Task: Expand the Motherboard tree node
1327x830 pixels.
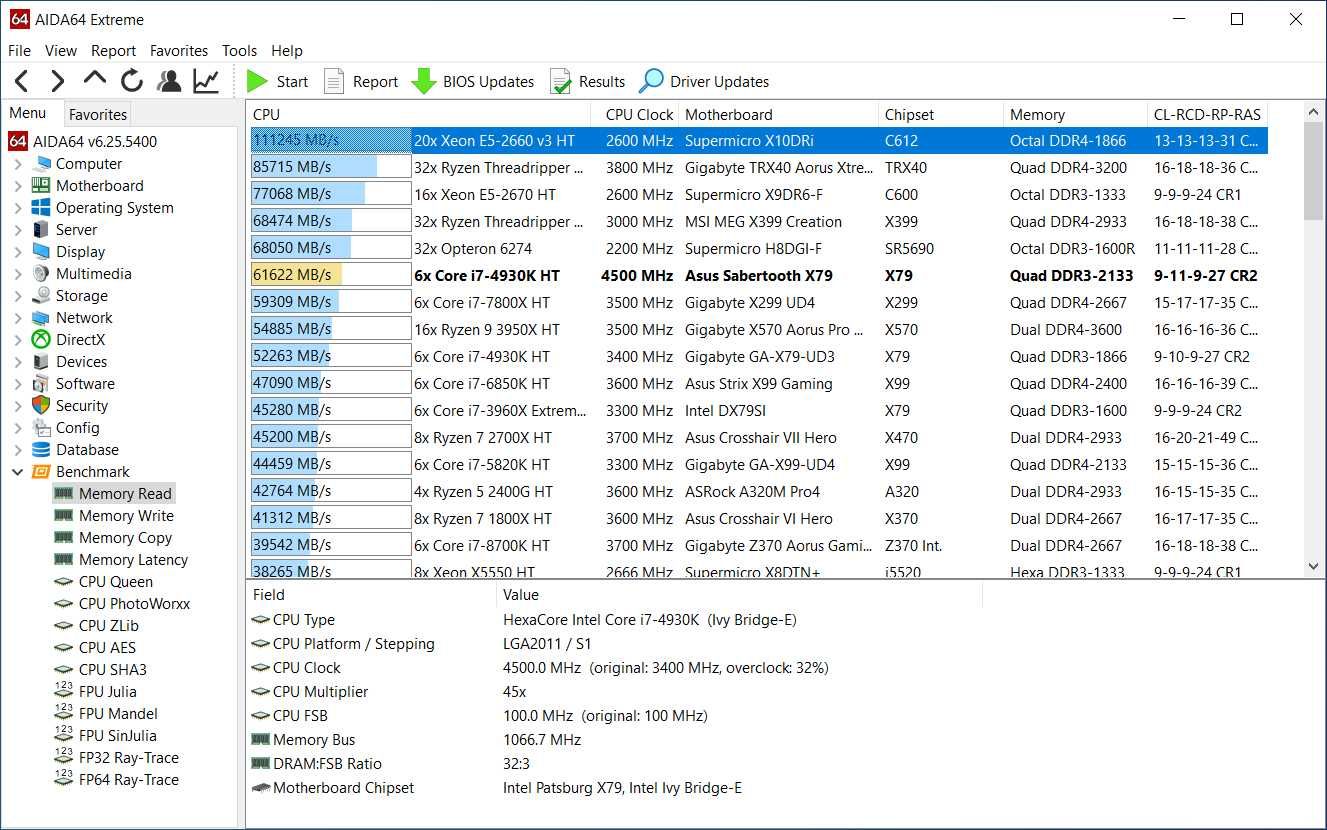Action: 18,185
